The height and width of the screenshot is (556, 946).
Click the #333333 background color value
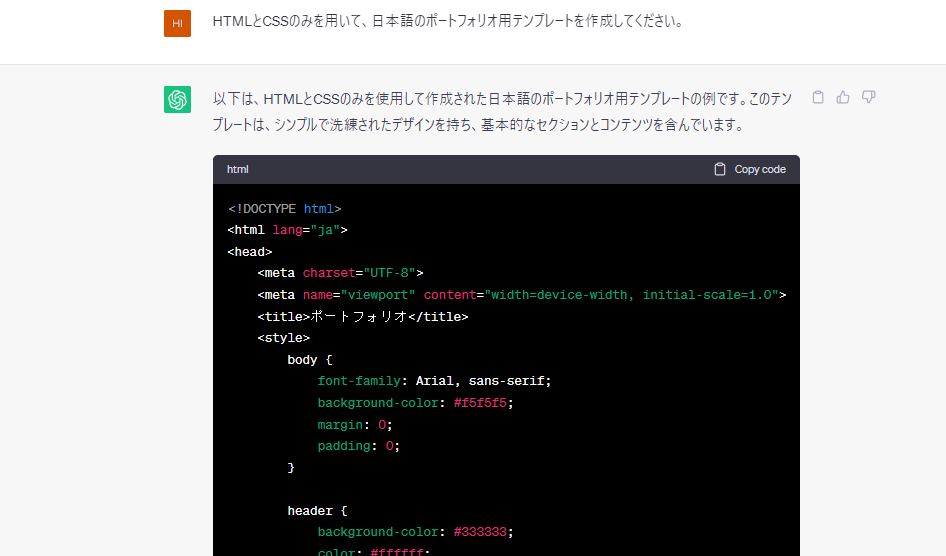click(483, 532)
